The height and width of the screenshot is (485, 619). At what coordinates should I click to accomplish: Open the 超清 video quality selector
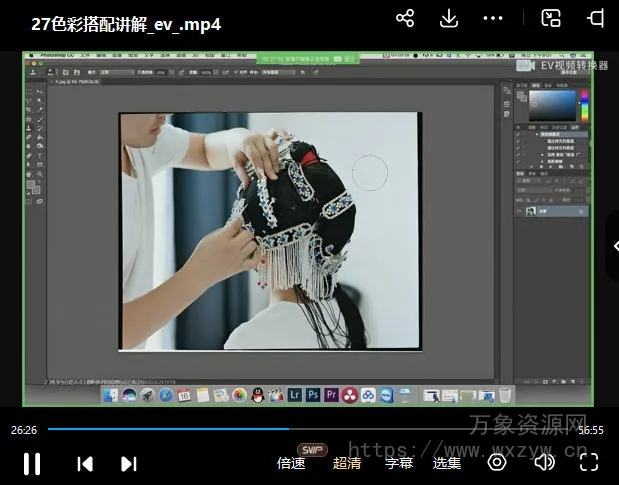[347, 463]
